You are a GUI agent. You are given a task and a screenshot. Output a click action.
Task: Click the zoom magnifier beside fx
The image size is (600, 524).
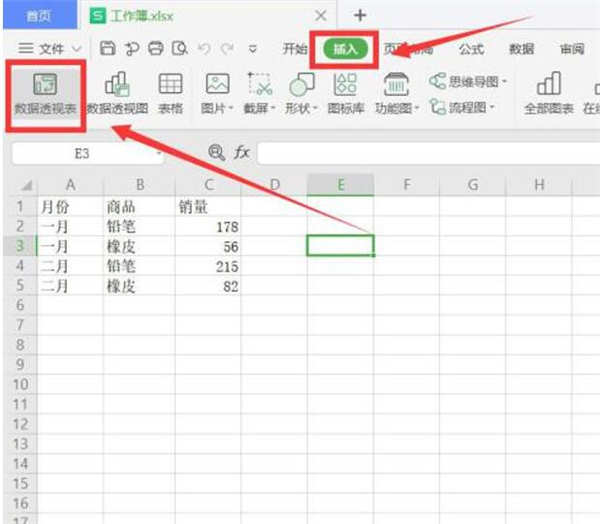click(x=217, y=152)
